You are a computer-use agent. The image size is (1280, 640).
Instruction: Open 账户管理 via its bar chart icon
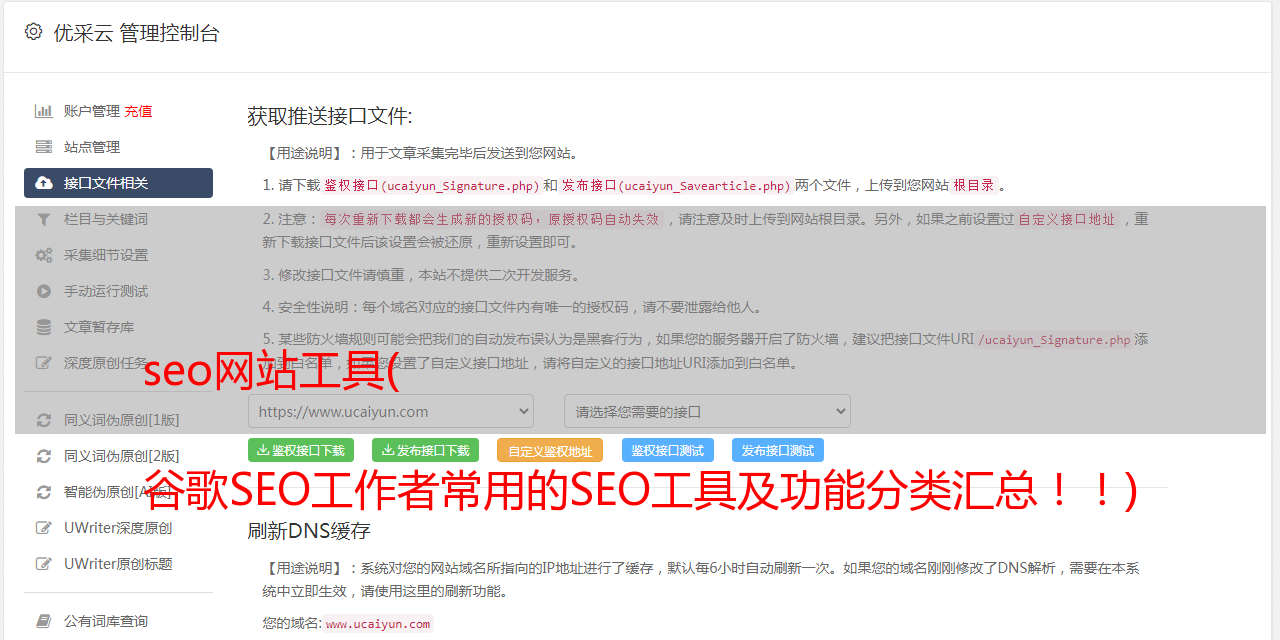(44, 111)
